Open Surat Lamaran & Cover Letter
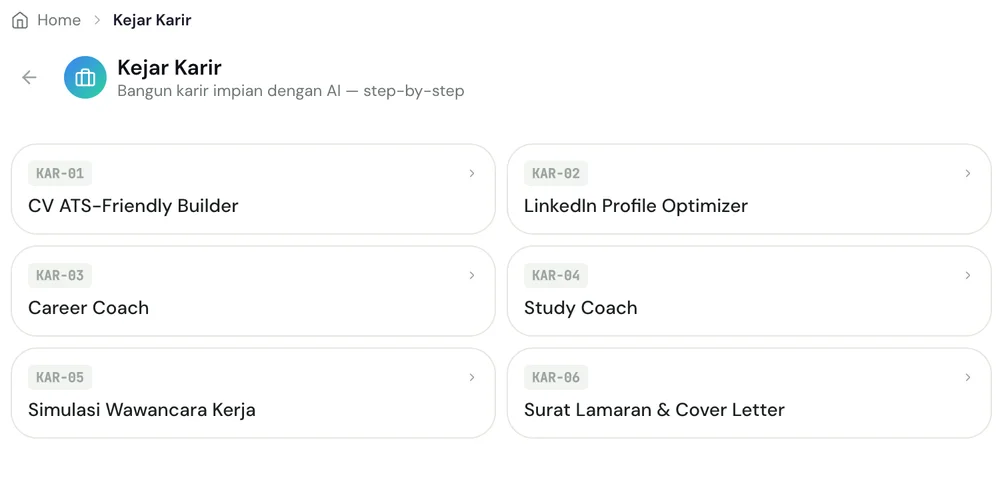This screenshot has height=500, width=1000. tap(749, 393)
